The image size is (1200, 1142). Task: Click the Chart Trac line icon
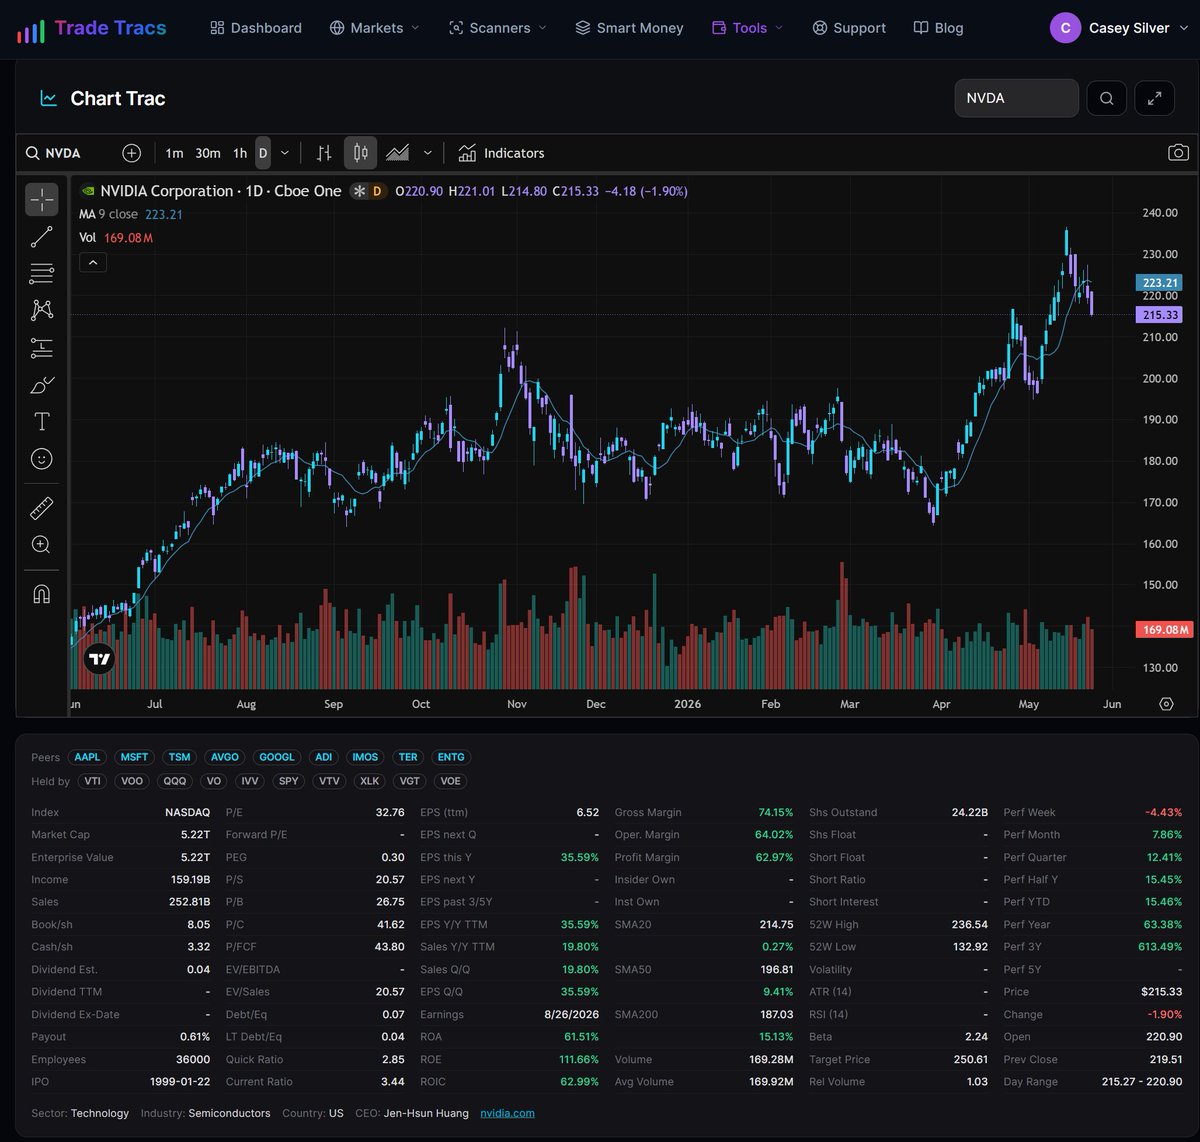[48, 98]
